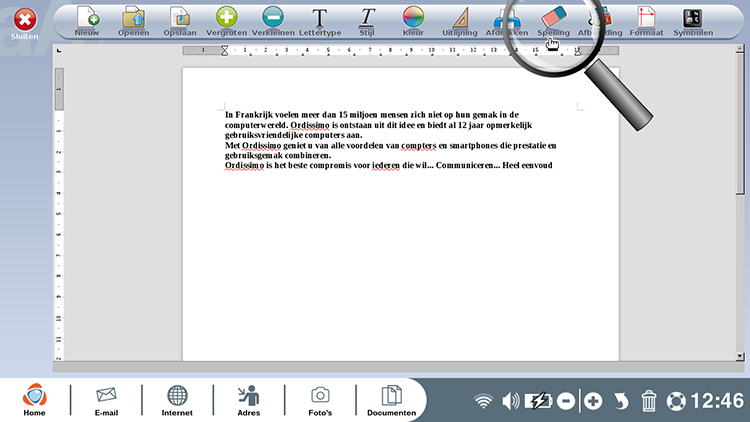Click the battery charging indicator
This screenshot has height=422, width=750.
(538, 401)
